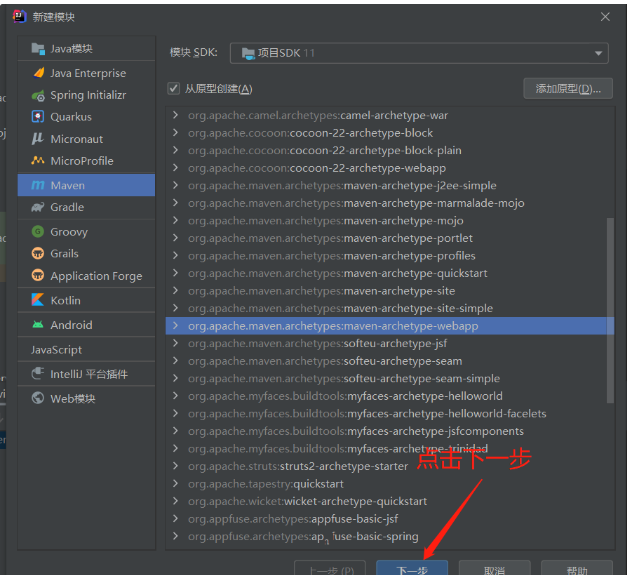The height and width of the screenshot is (575, 627).
Task: Click the Application Forge icon
Action: pos(38,276)
